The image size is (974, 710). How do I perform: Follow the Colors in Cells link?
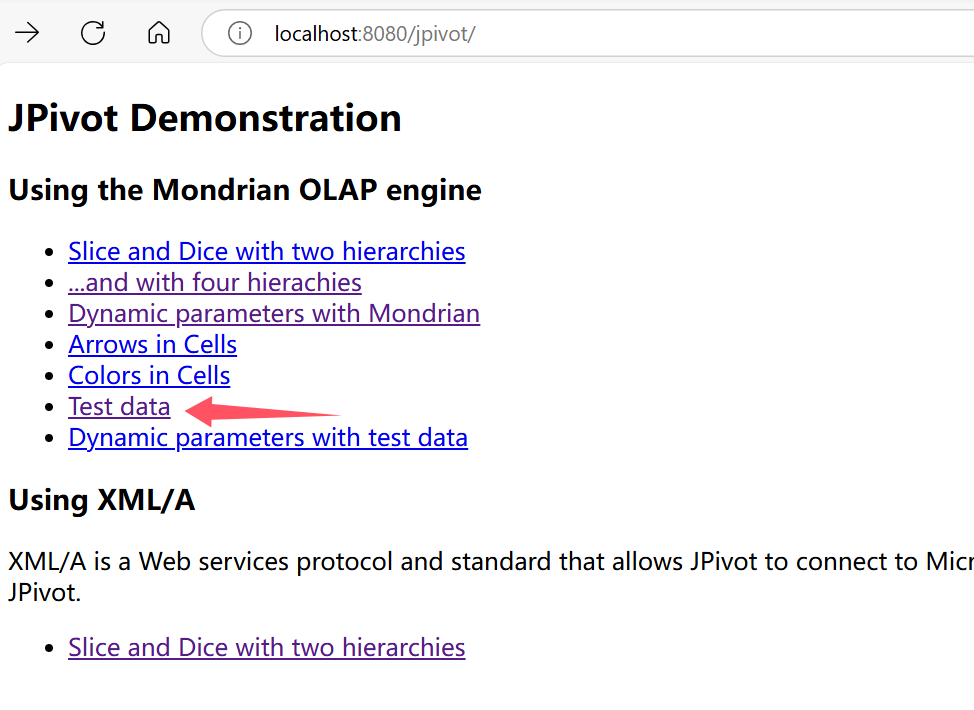149,375
